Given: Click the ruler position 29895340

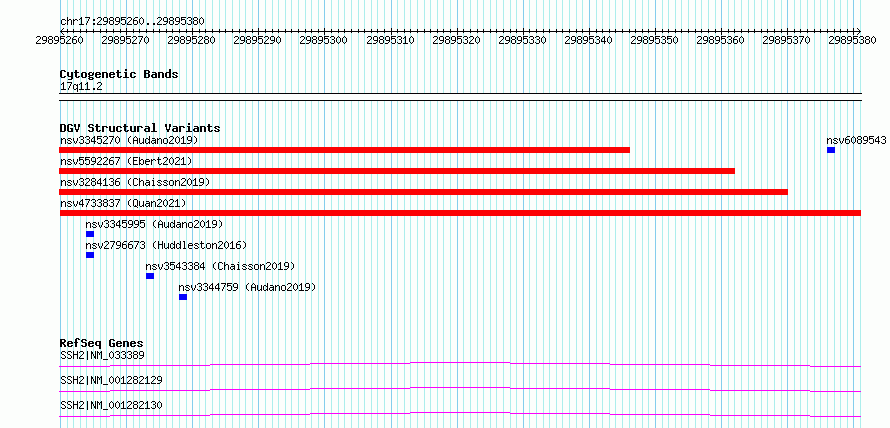Looking at the screenshot, I should [589, 41].
